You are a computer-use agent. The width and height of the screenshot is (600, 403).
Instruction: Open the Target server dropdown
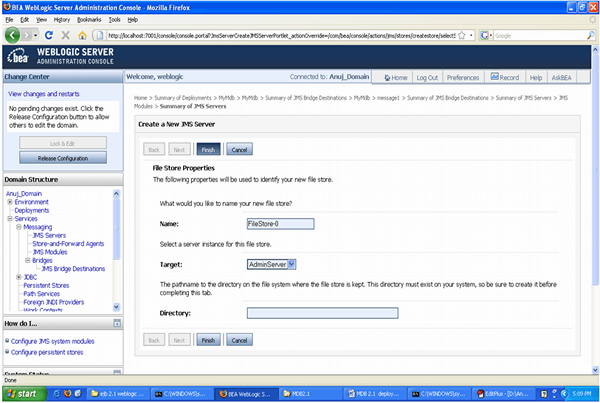(x=291, y=264)
